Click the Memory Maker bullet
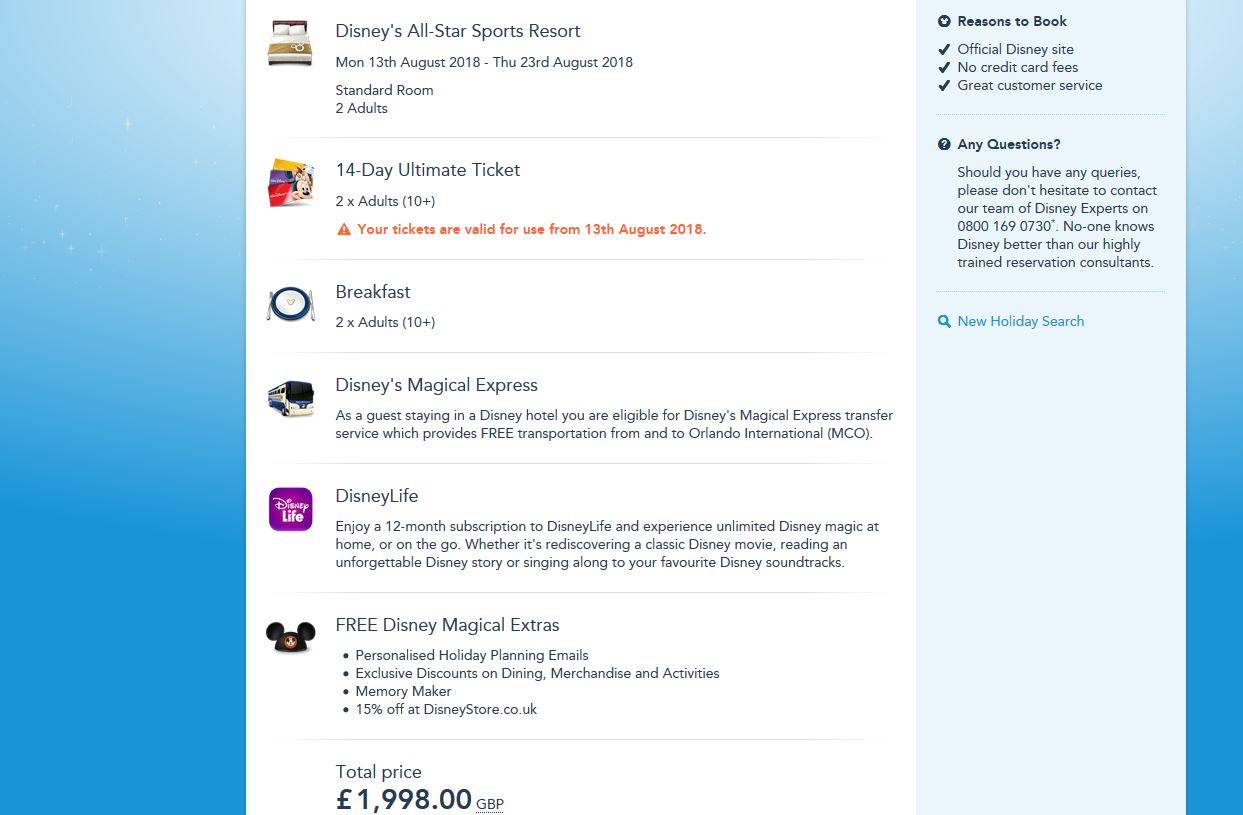 point(403,691)
